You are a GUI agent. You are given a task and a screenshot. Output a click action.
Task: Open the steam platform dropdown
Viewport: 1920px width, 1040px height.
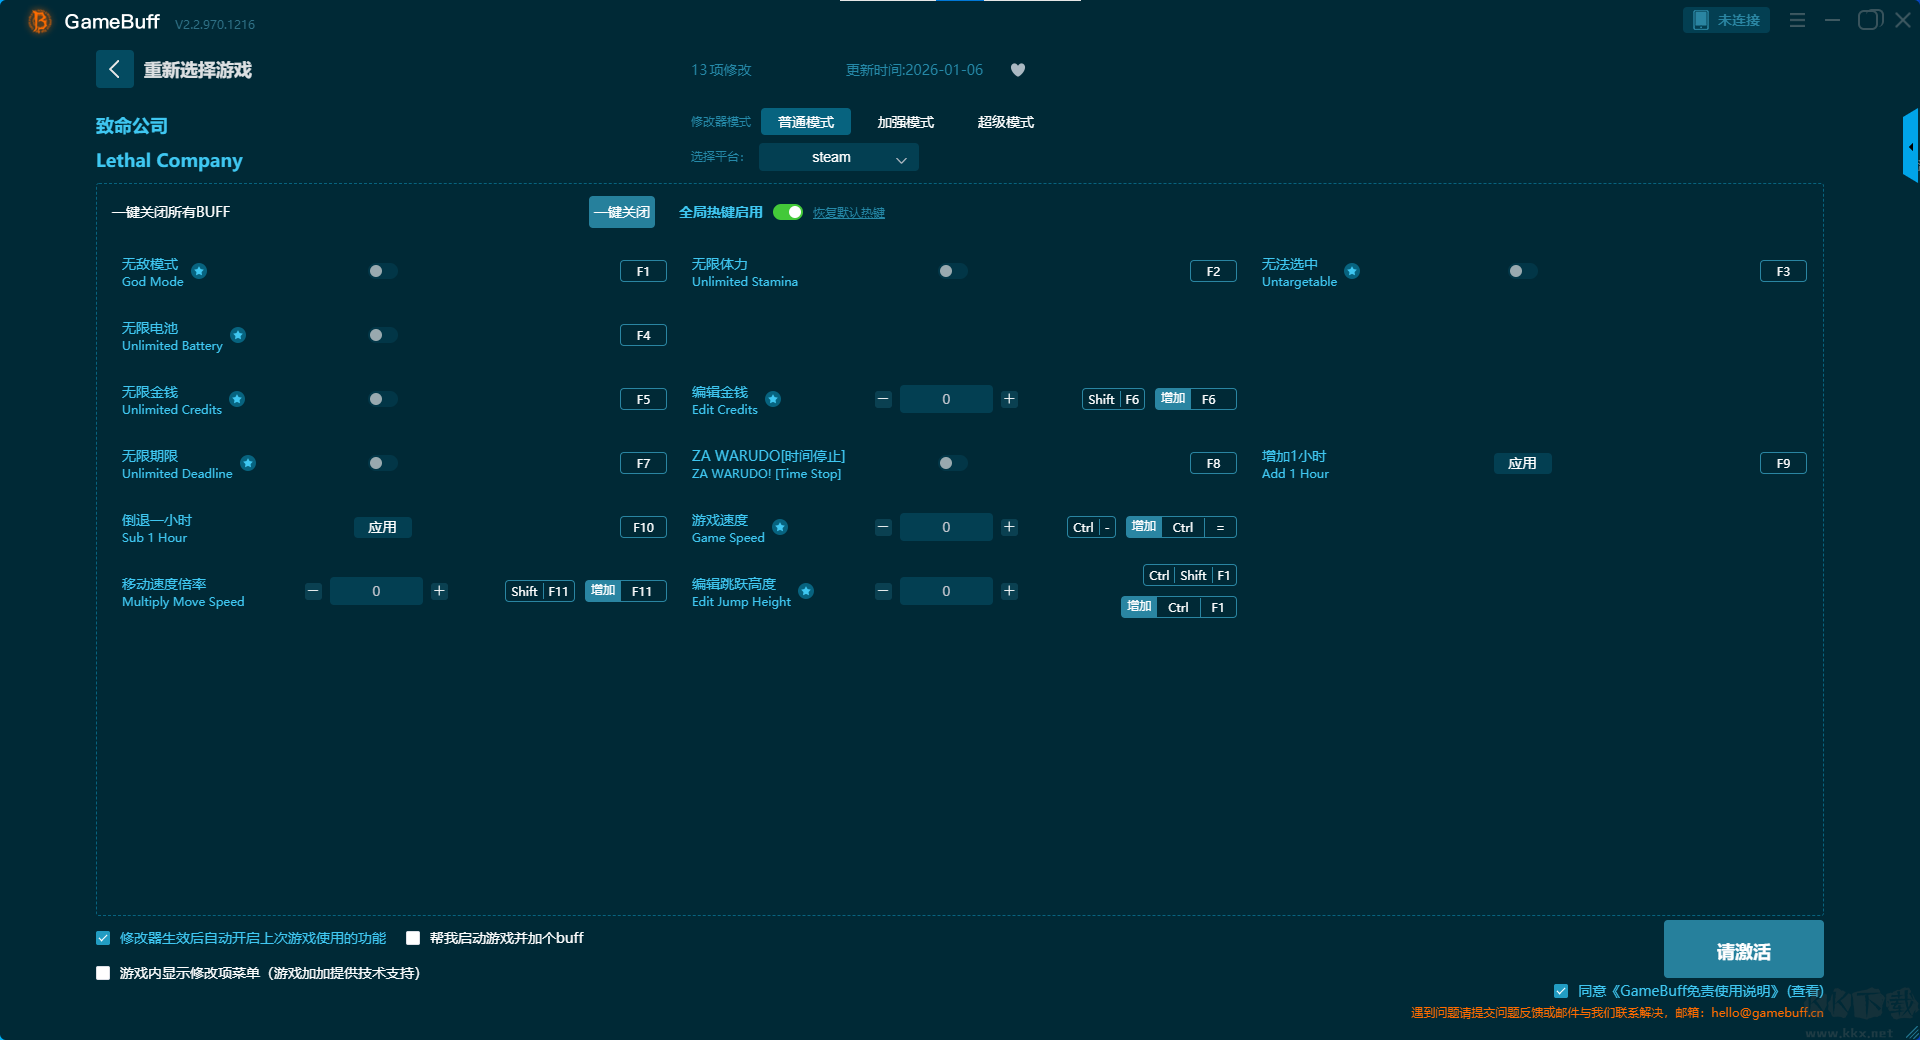[x=838, y=157]
